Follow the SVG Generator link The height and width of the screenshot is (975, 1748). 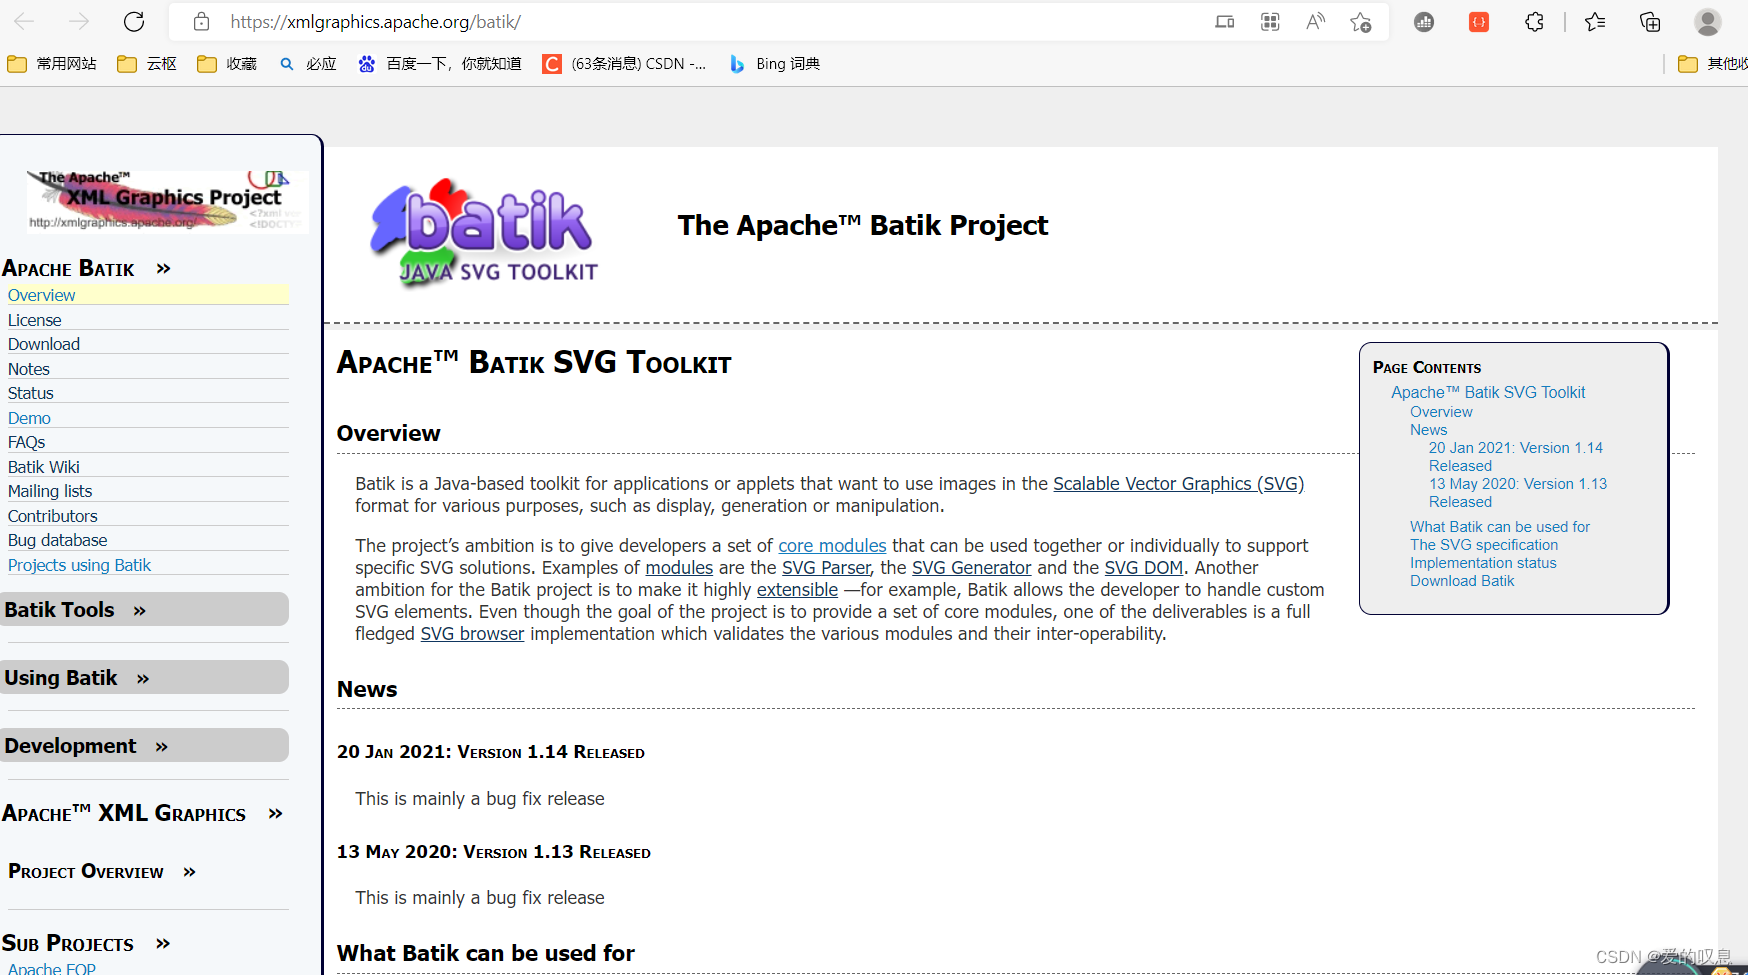pyautogui.click(x=971, y=568)
